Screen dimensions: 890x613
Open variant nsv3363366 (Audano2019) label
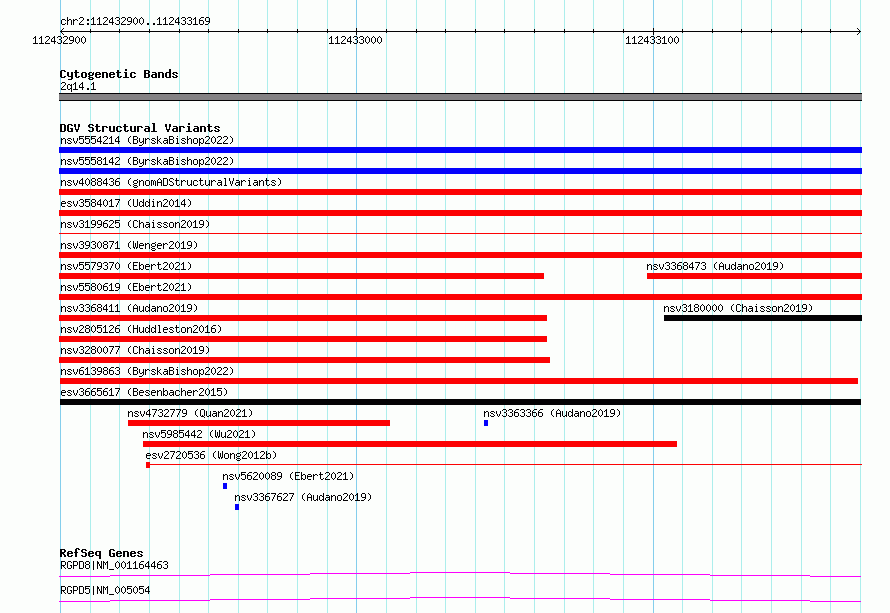pyautogui.click(x=552, y=413)
